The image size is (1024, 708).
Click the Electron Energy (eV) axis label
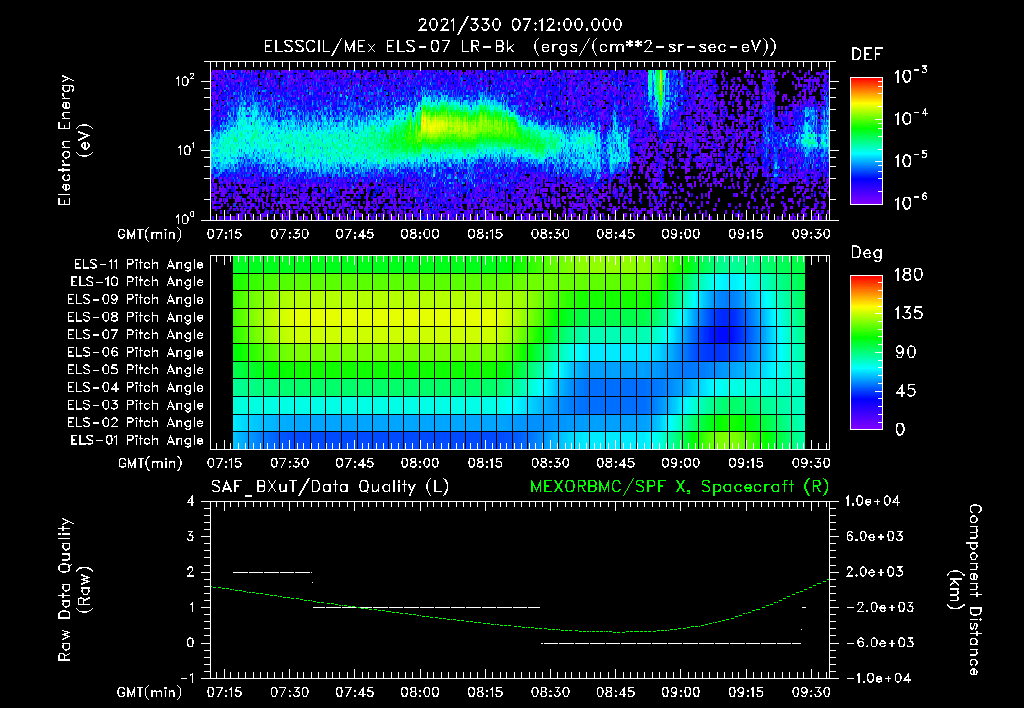[74, 140]
